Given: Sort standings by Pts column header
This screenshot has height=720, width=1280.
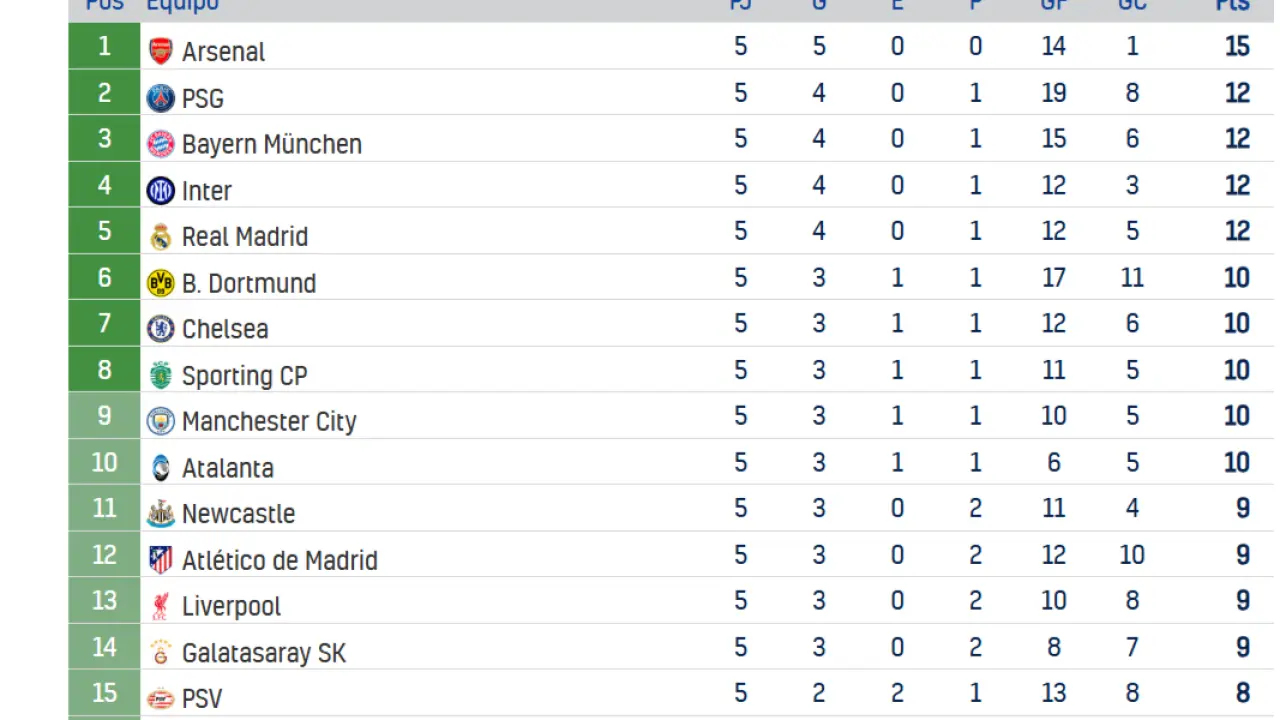Looking at the screenshot, I should (1232, 5).
